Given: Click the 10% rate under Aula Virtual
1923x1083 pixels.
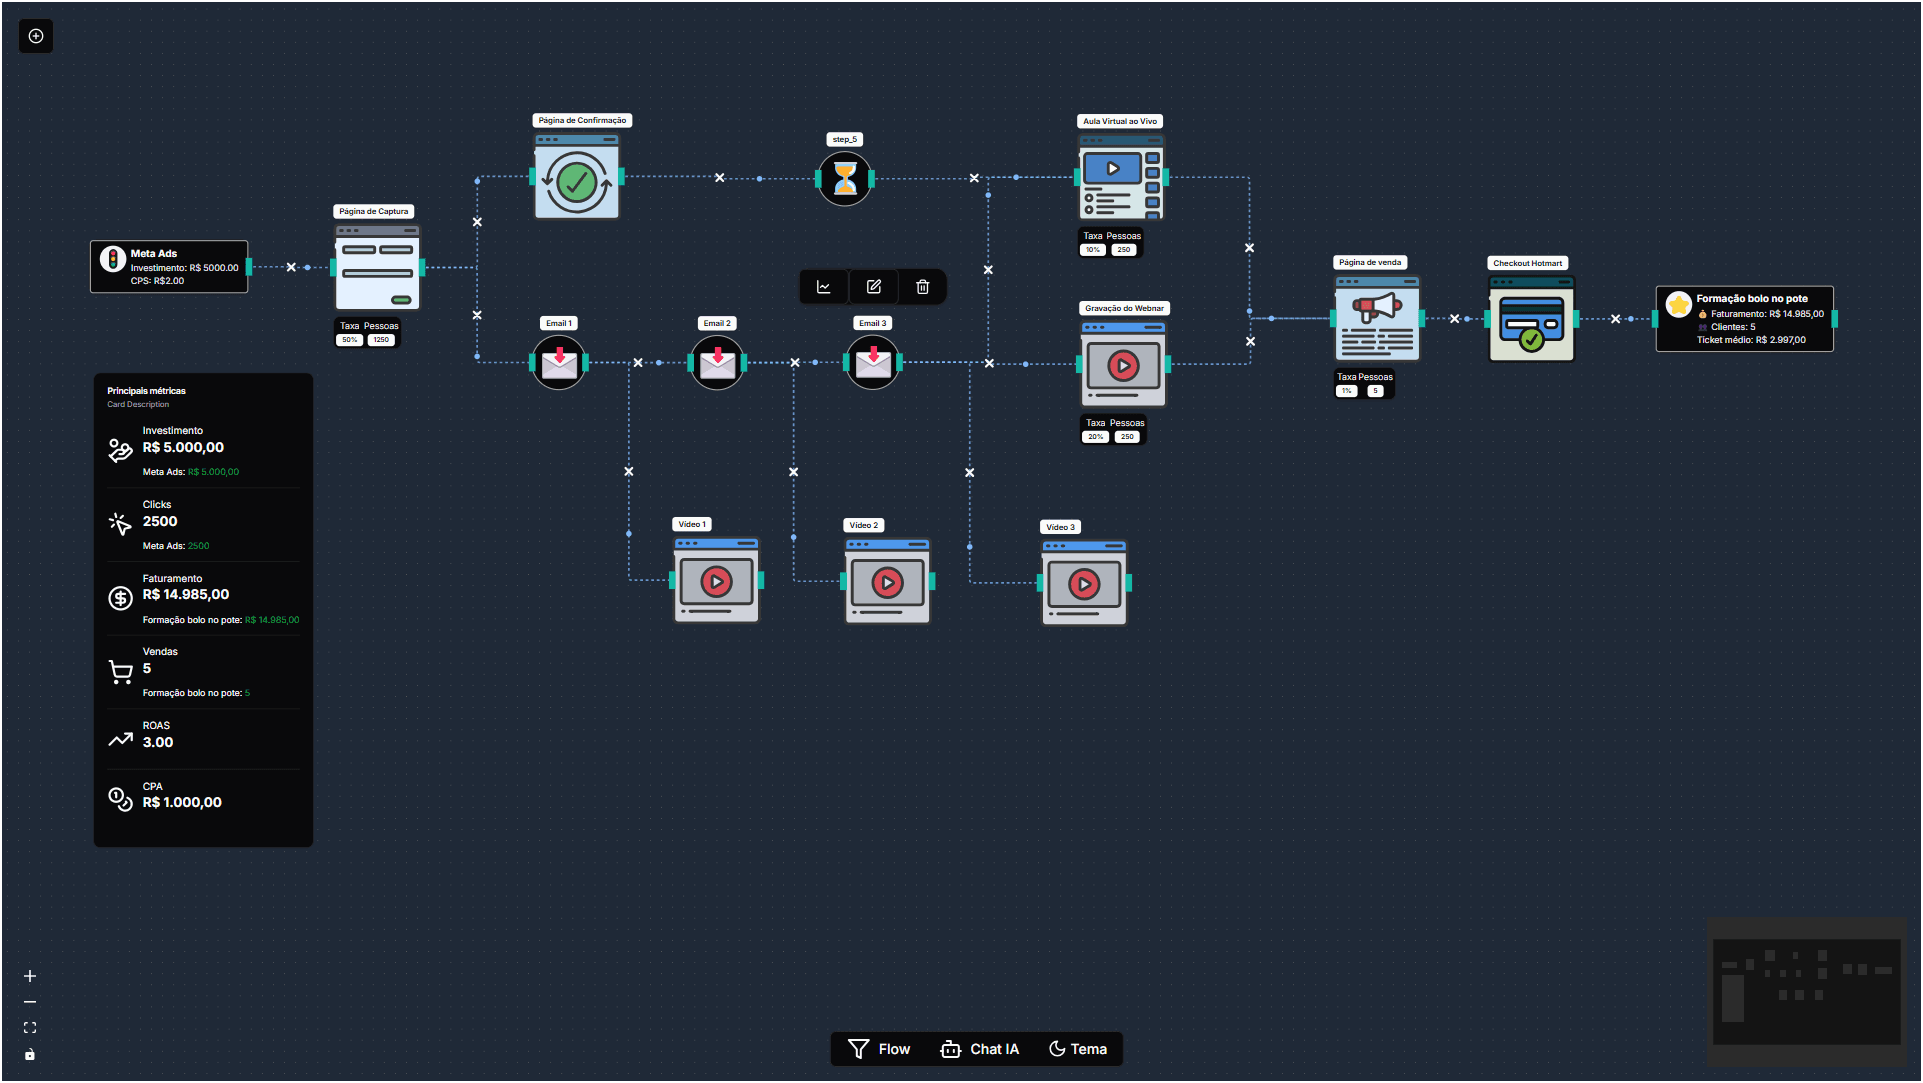Looking at the screenshot, I should [1093, 250].
